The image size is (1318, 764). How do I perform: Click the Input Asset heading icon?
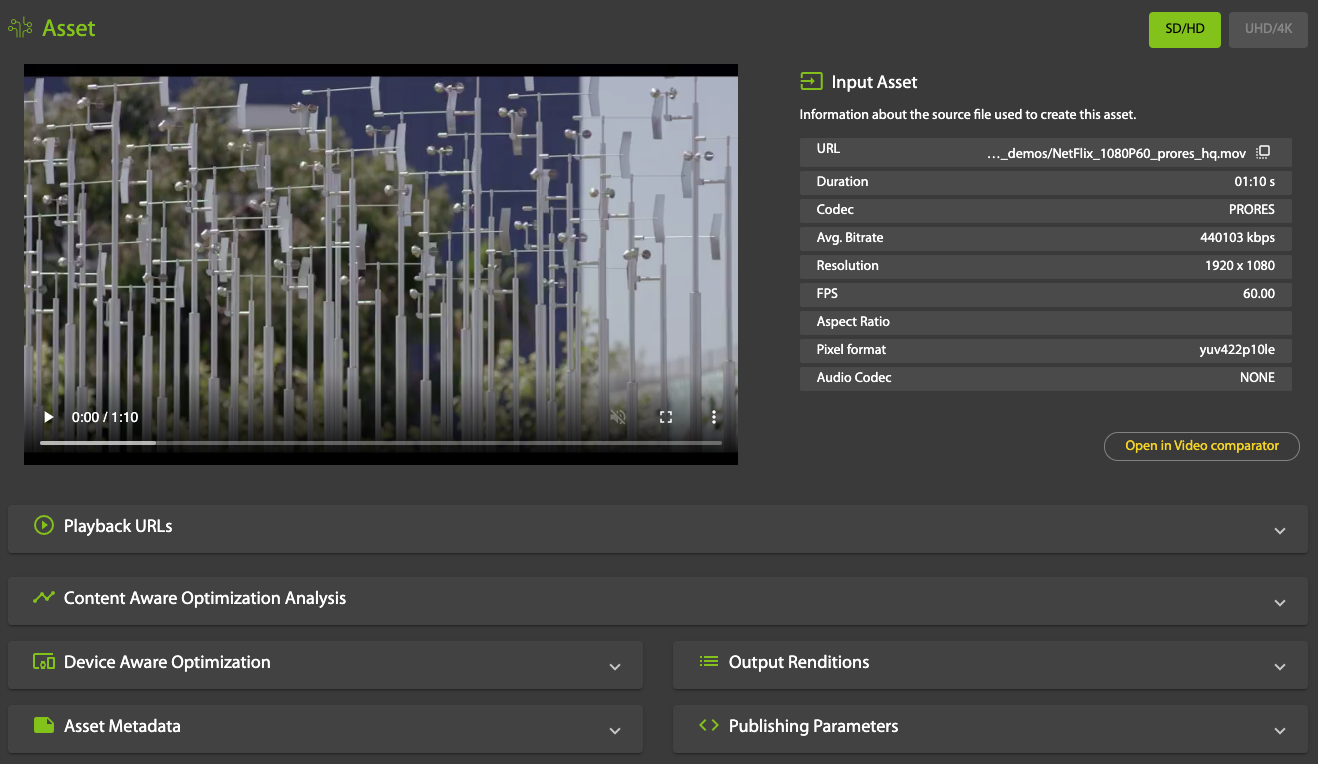tap(811, 82)
